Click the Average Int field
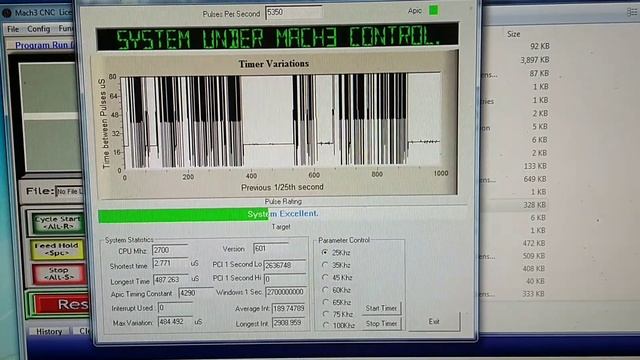The image size is (640, 360). [289, 309]
